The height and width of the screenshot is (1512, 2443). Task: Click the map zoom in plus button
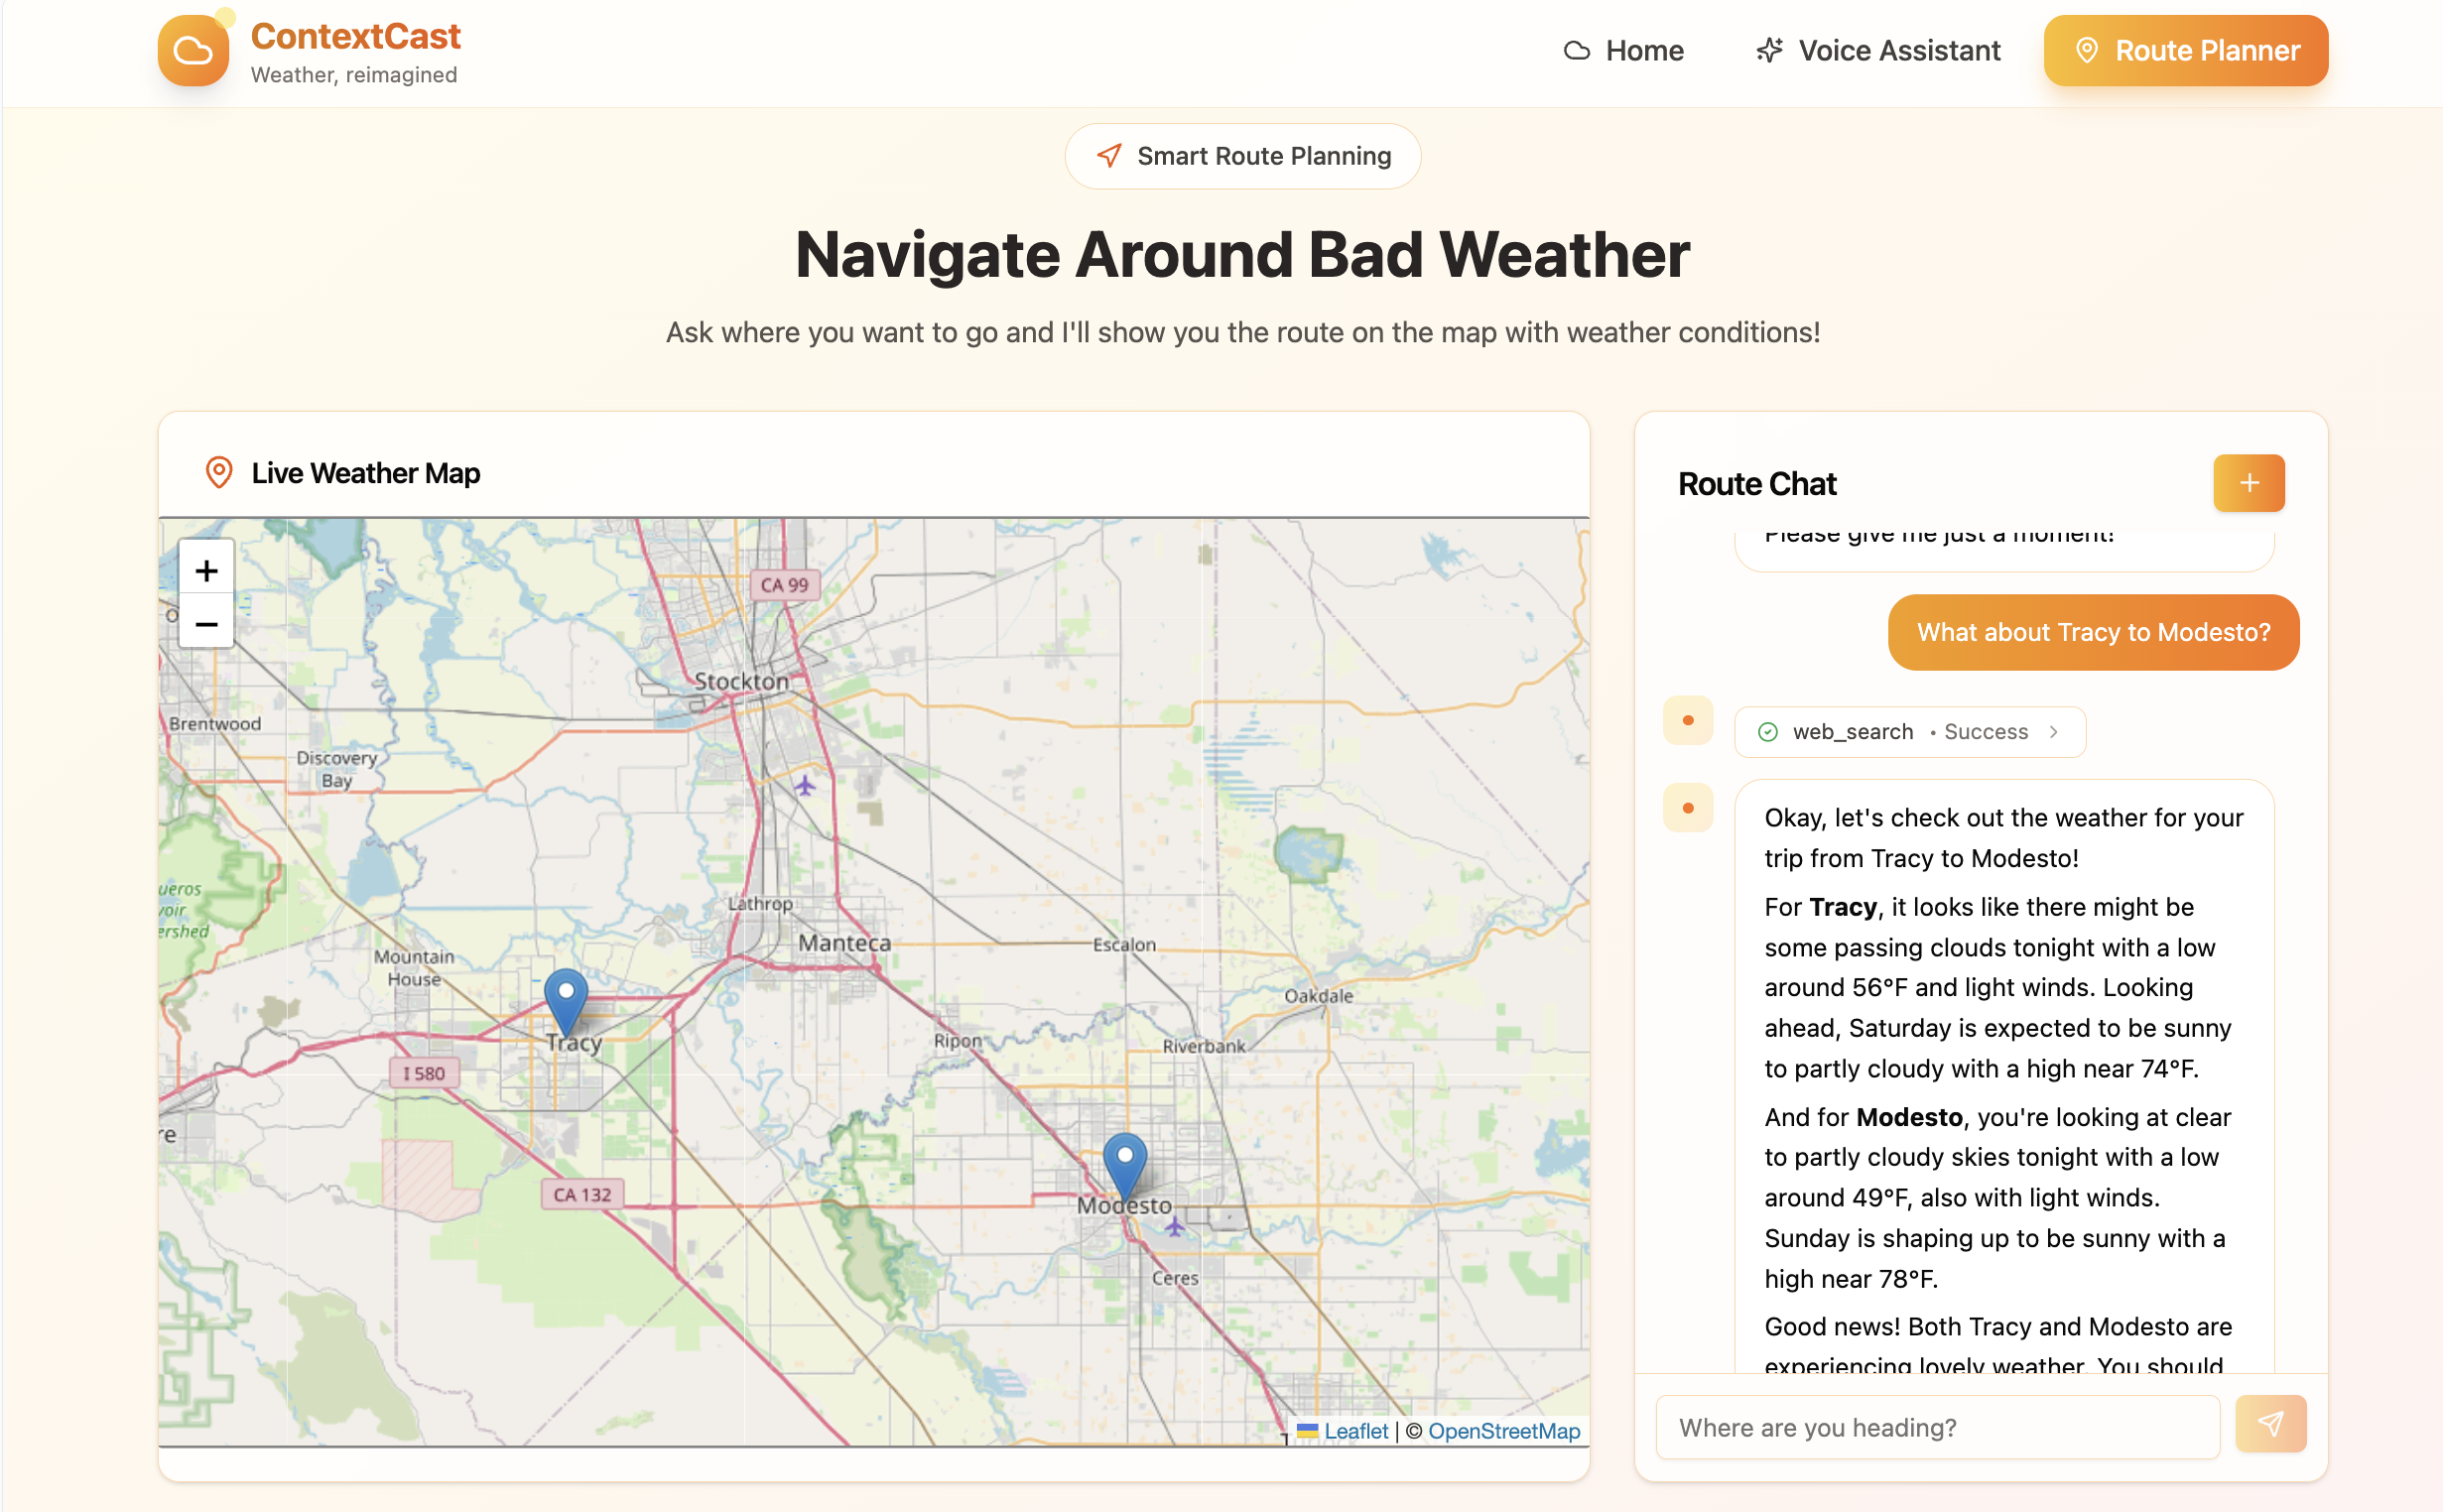click(206, 570)
